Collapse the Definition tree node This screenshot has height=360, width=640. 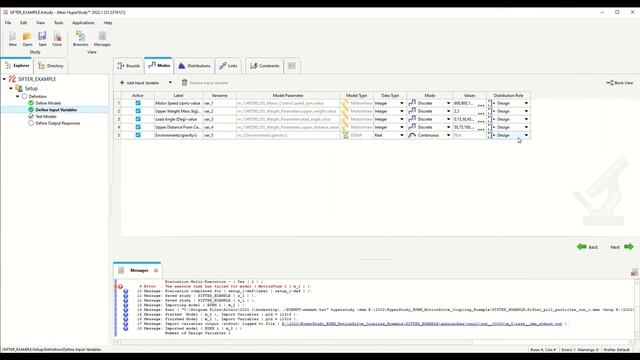pos(18,96)
